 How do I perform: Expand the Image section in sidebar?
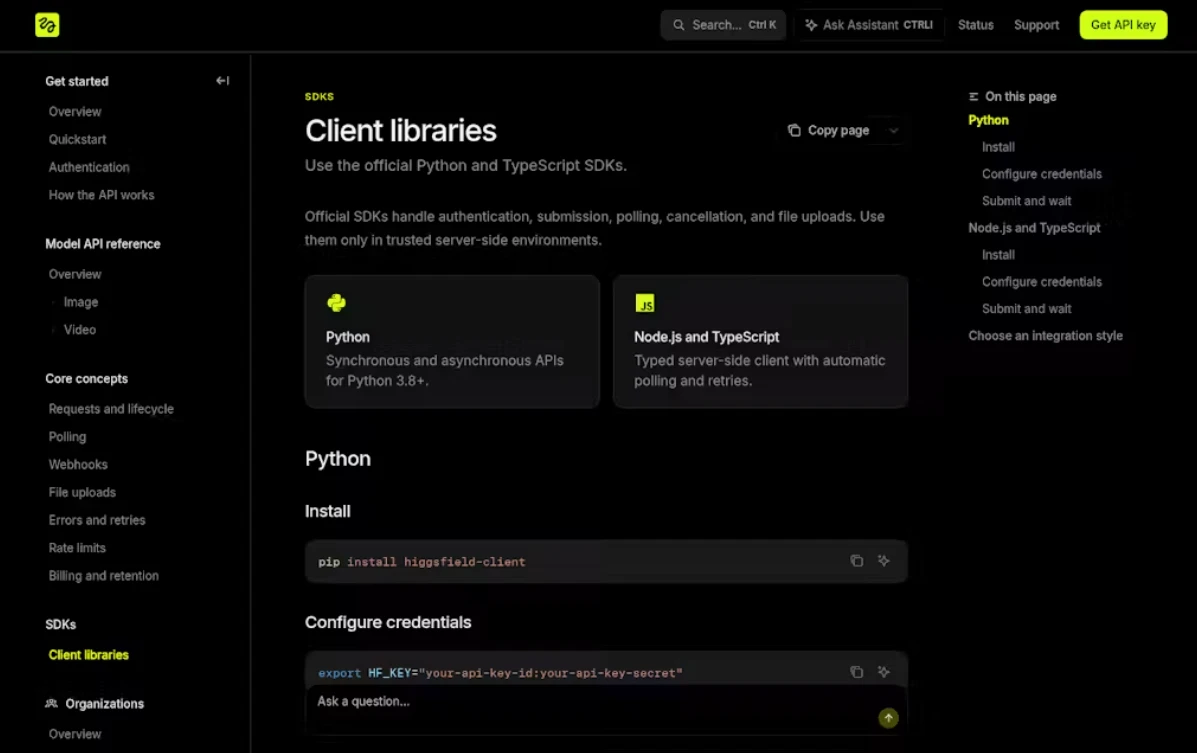pyautogui.click(x=81, y=302)
